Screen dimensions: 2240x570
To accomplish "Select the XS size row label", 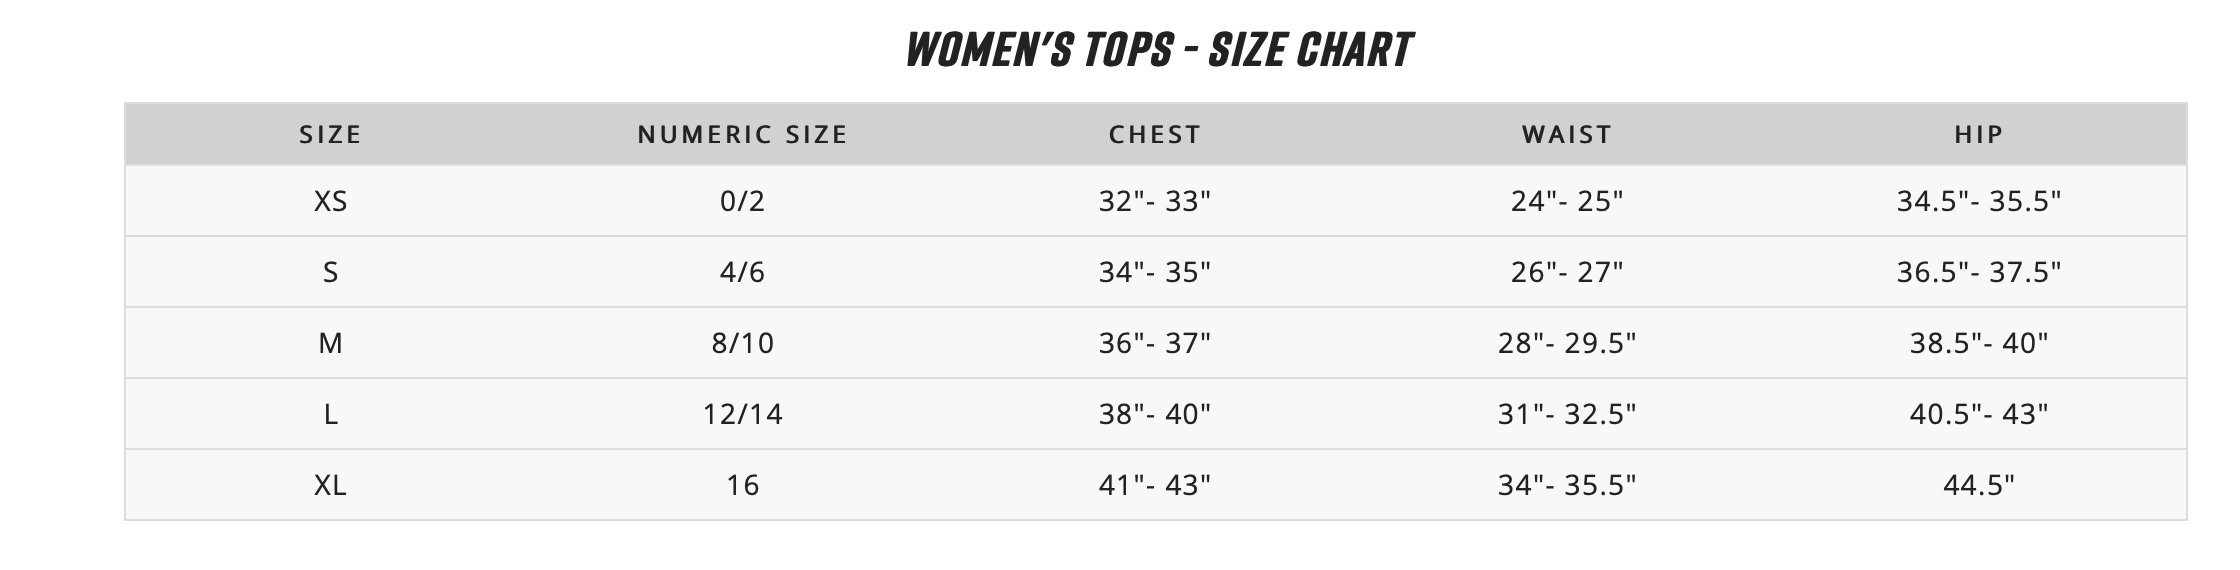I will pos(330,201).
